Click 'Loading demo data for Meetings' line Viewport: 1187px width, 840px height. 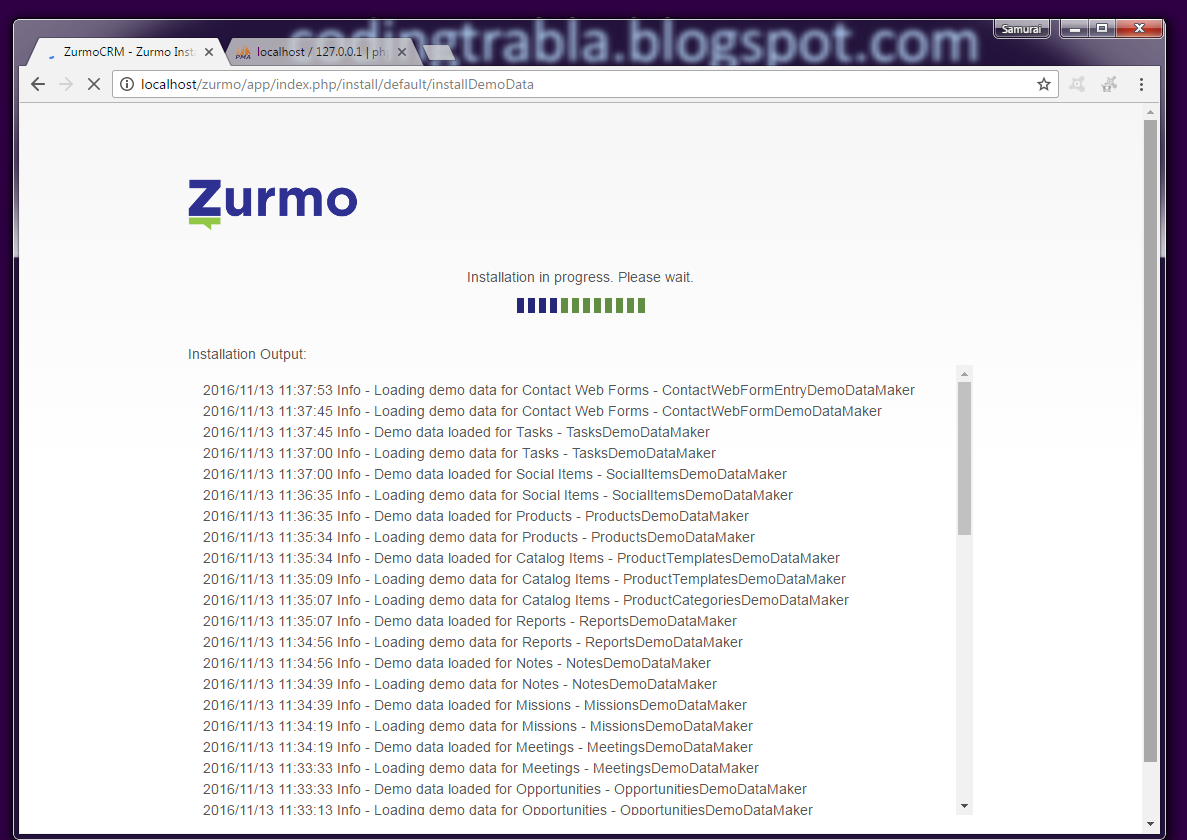tap(481, 768)
